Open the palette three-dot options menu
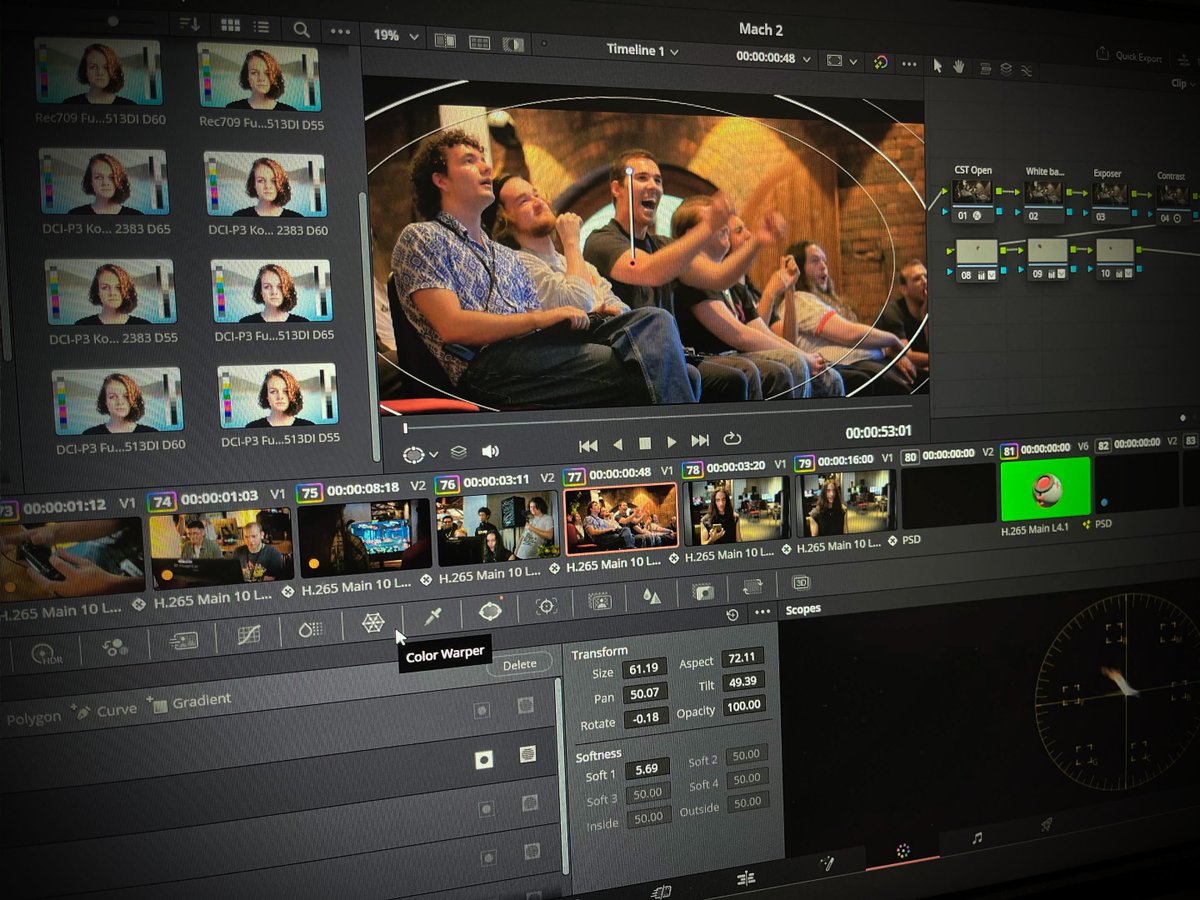This screenshot has height=900, width=1200. point(762,612)
